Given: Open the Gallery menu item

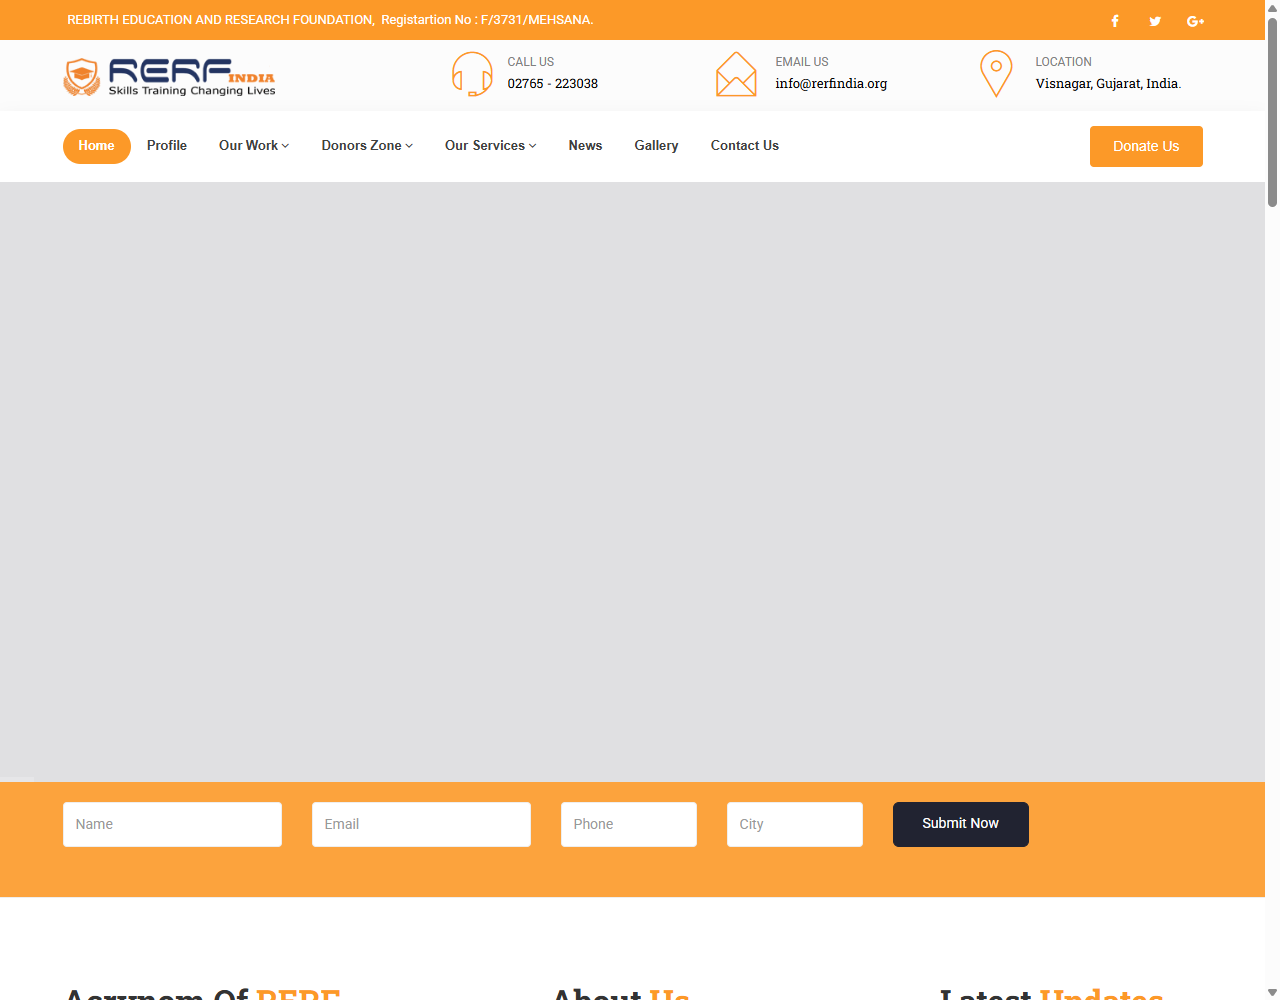Looking at the screenshot, I should pyautogui.click(x=656, y=146).
